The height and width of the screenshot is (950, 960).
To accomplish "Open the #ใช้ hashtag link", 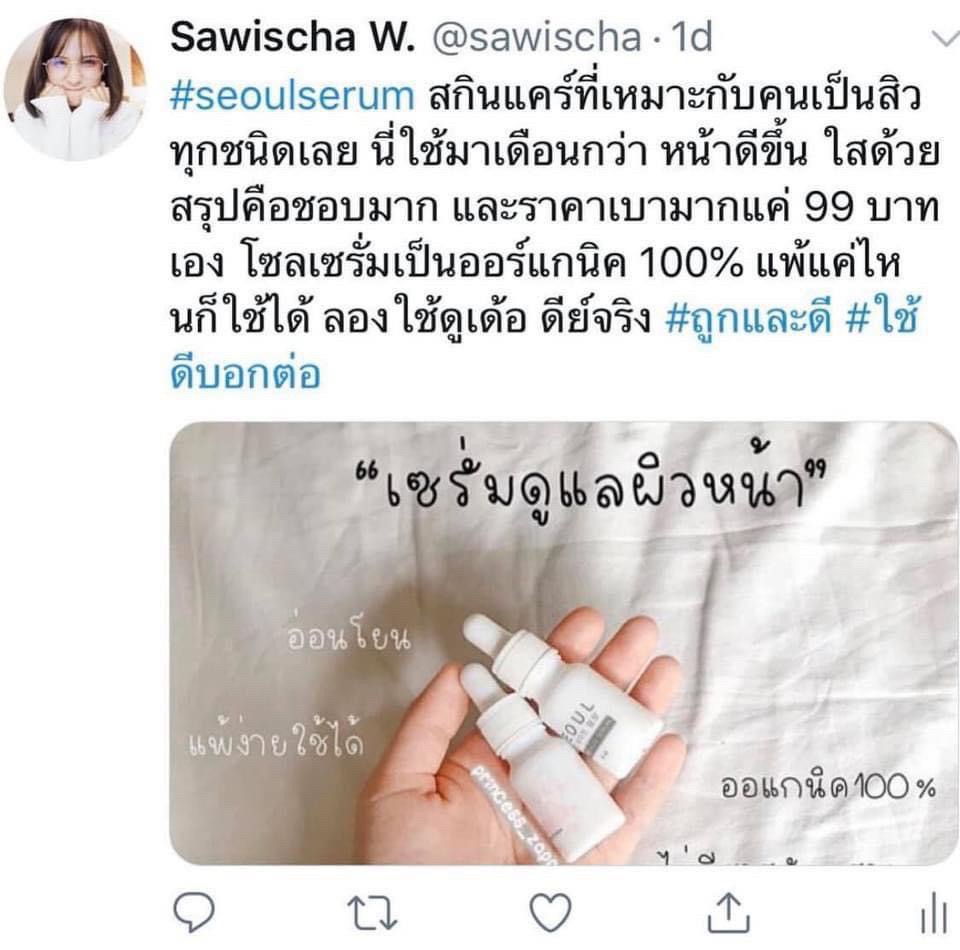I will tap(882, 316).
